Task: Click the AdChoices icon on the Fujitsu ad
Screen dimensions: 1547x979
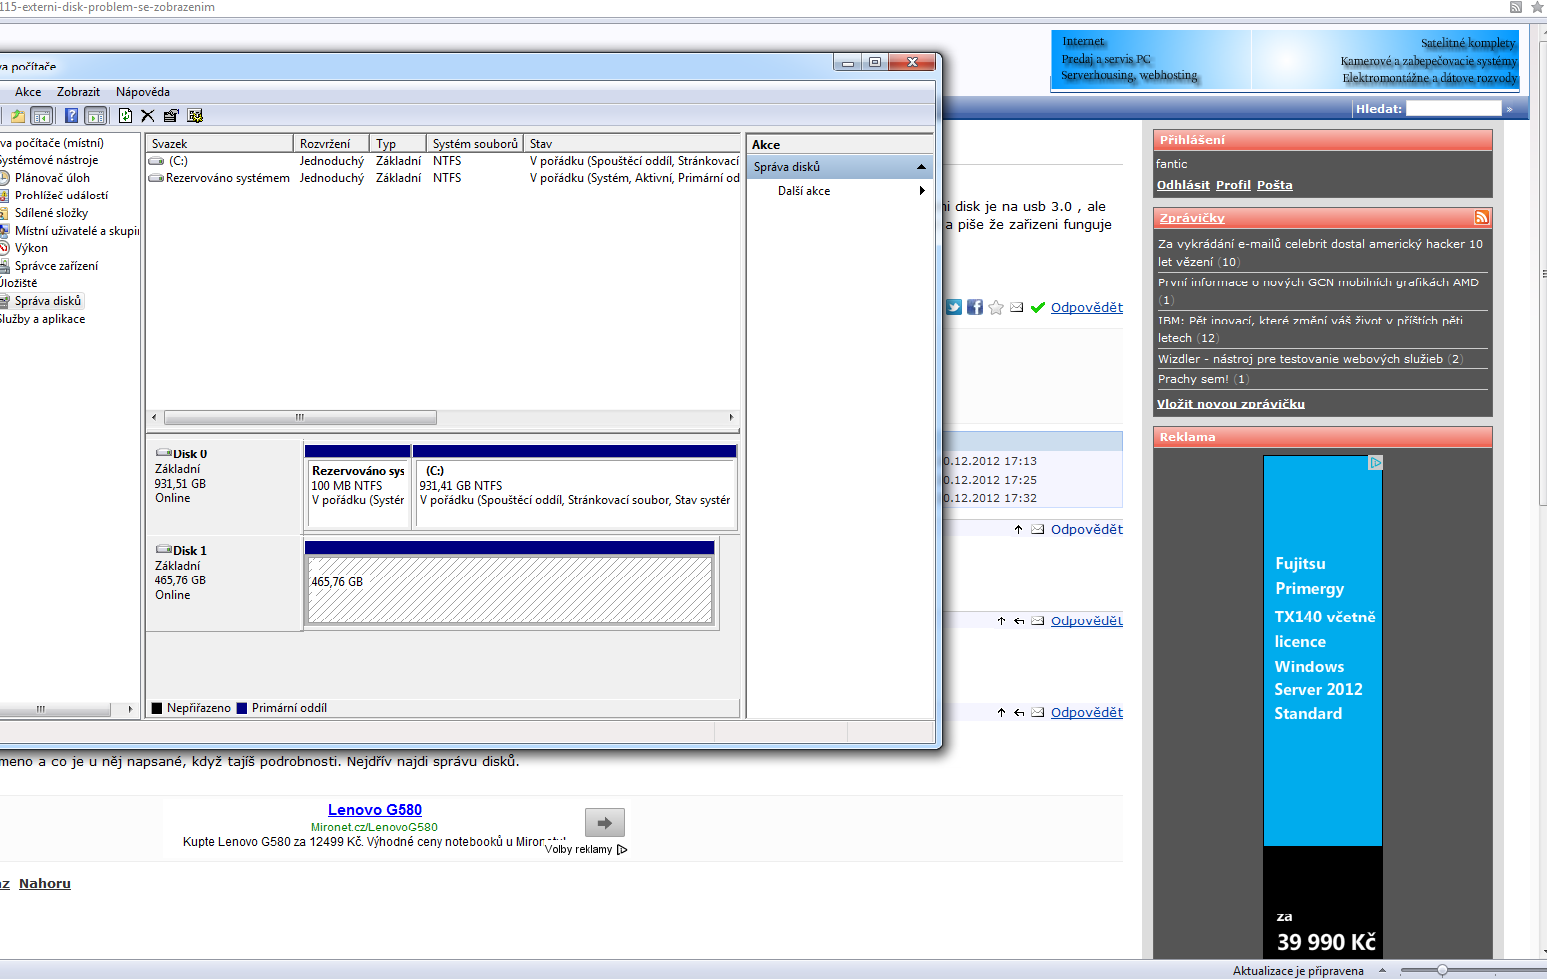Action: click(1376, 463)
